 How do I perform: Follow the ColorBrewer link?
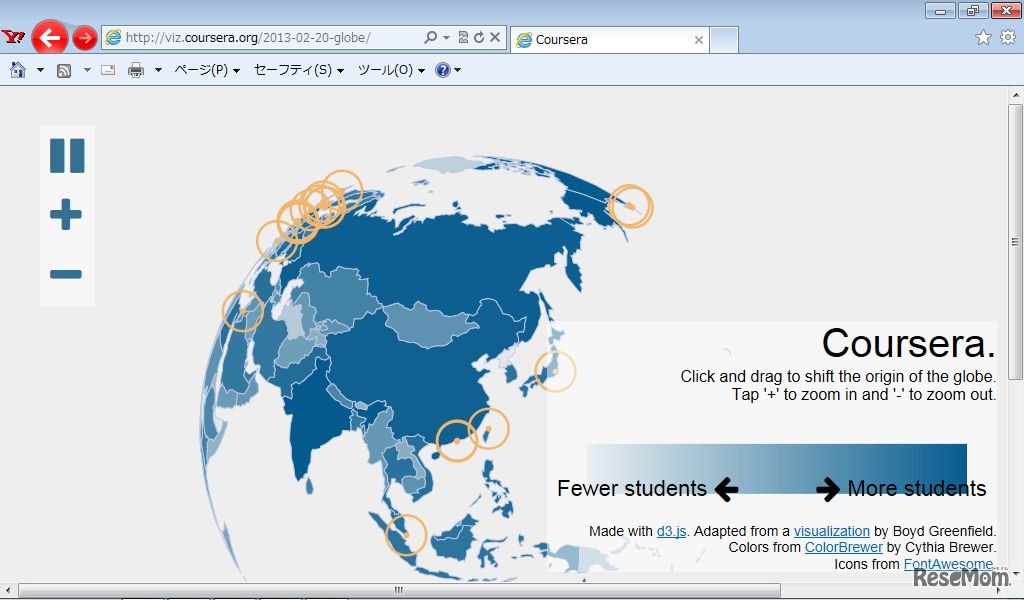click(843, 547)
